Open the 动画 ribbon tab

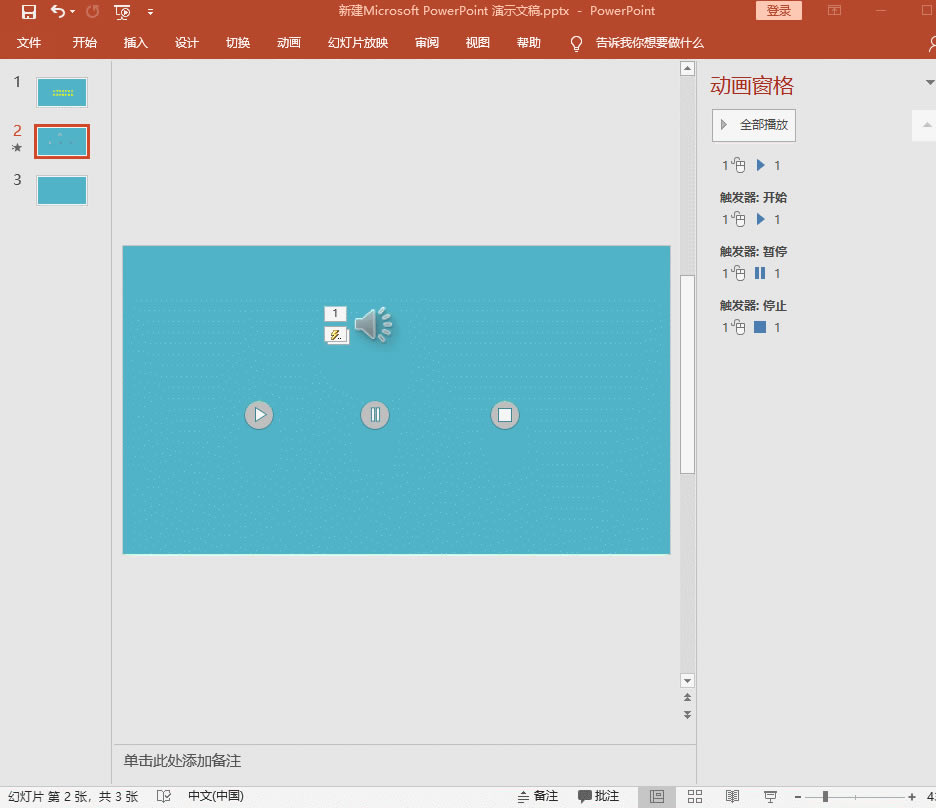pos(289,43)
